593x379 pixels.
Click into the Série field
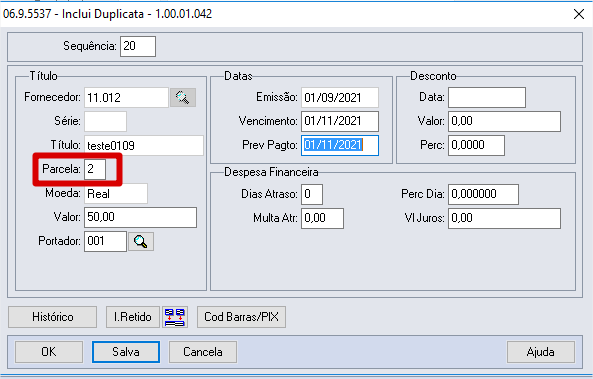pyautogui.click(x=106, y=121)
